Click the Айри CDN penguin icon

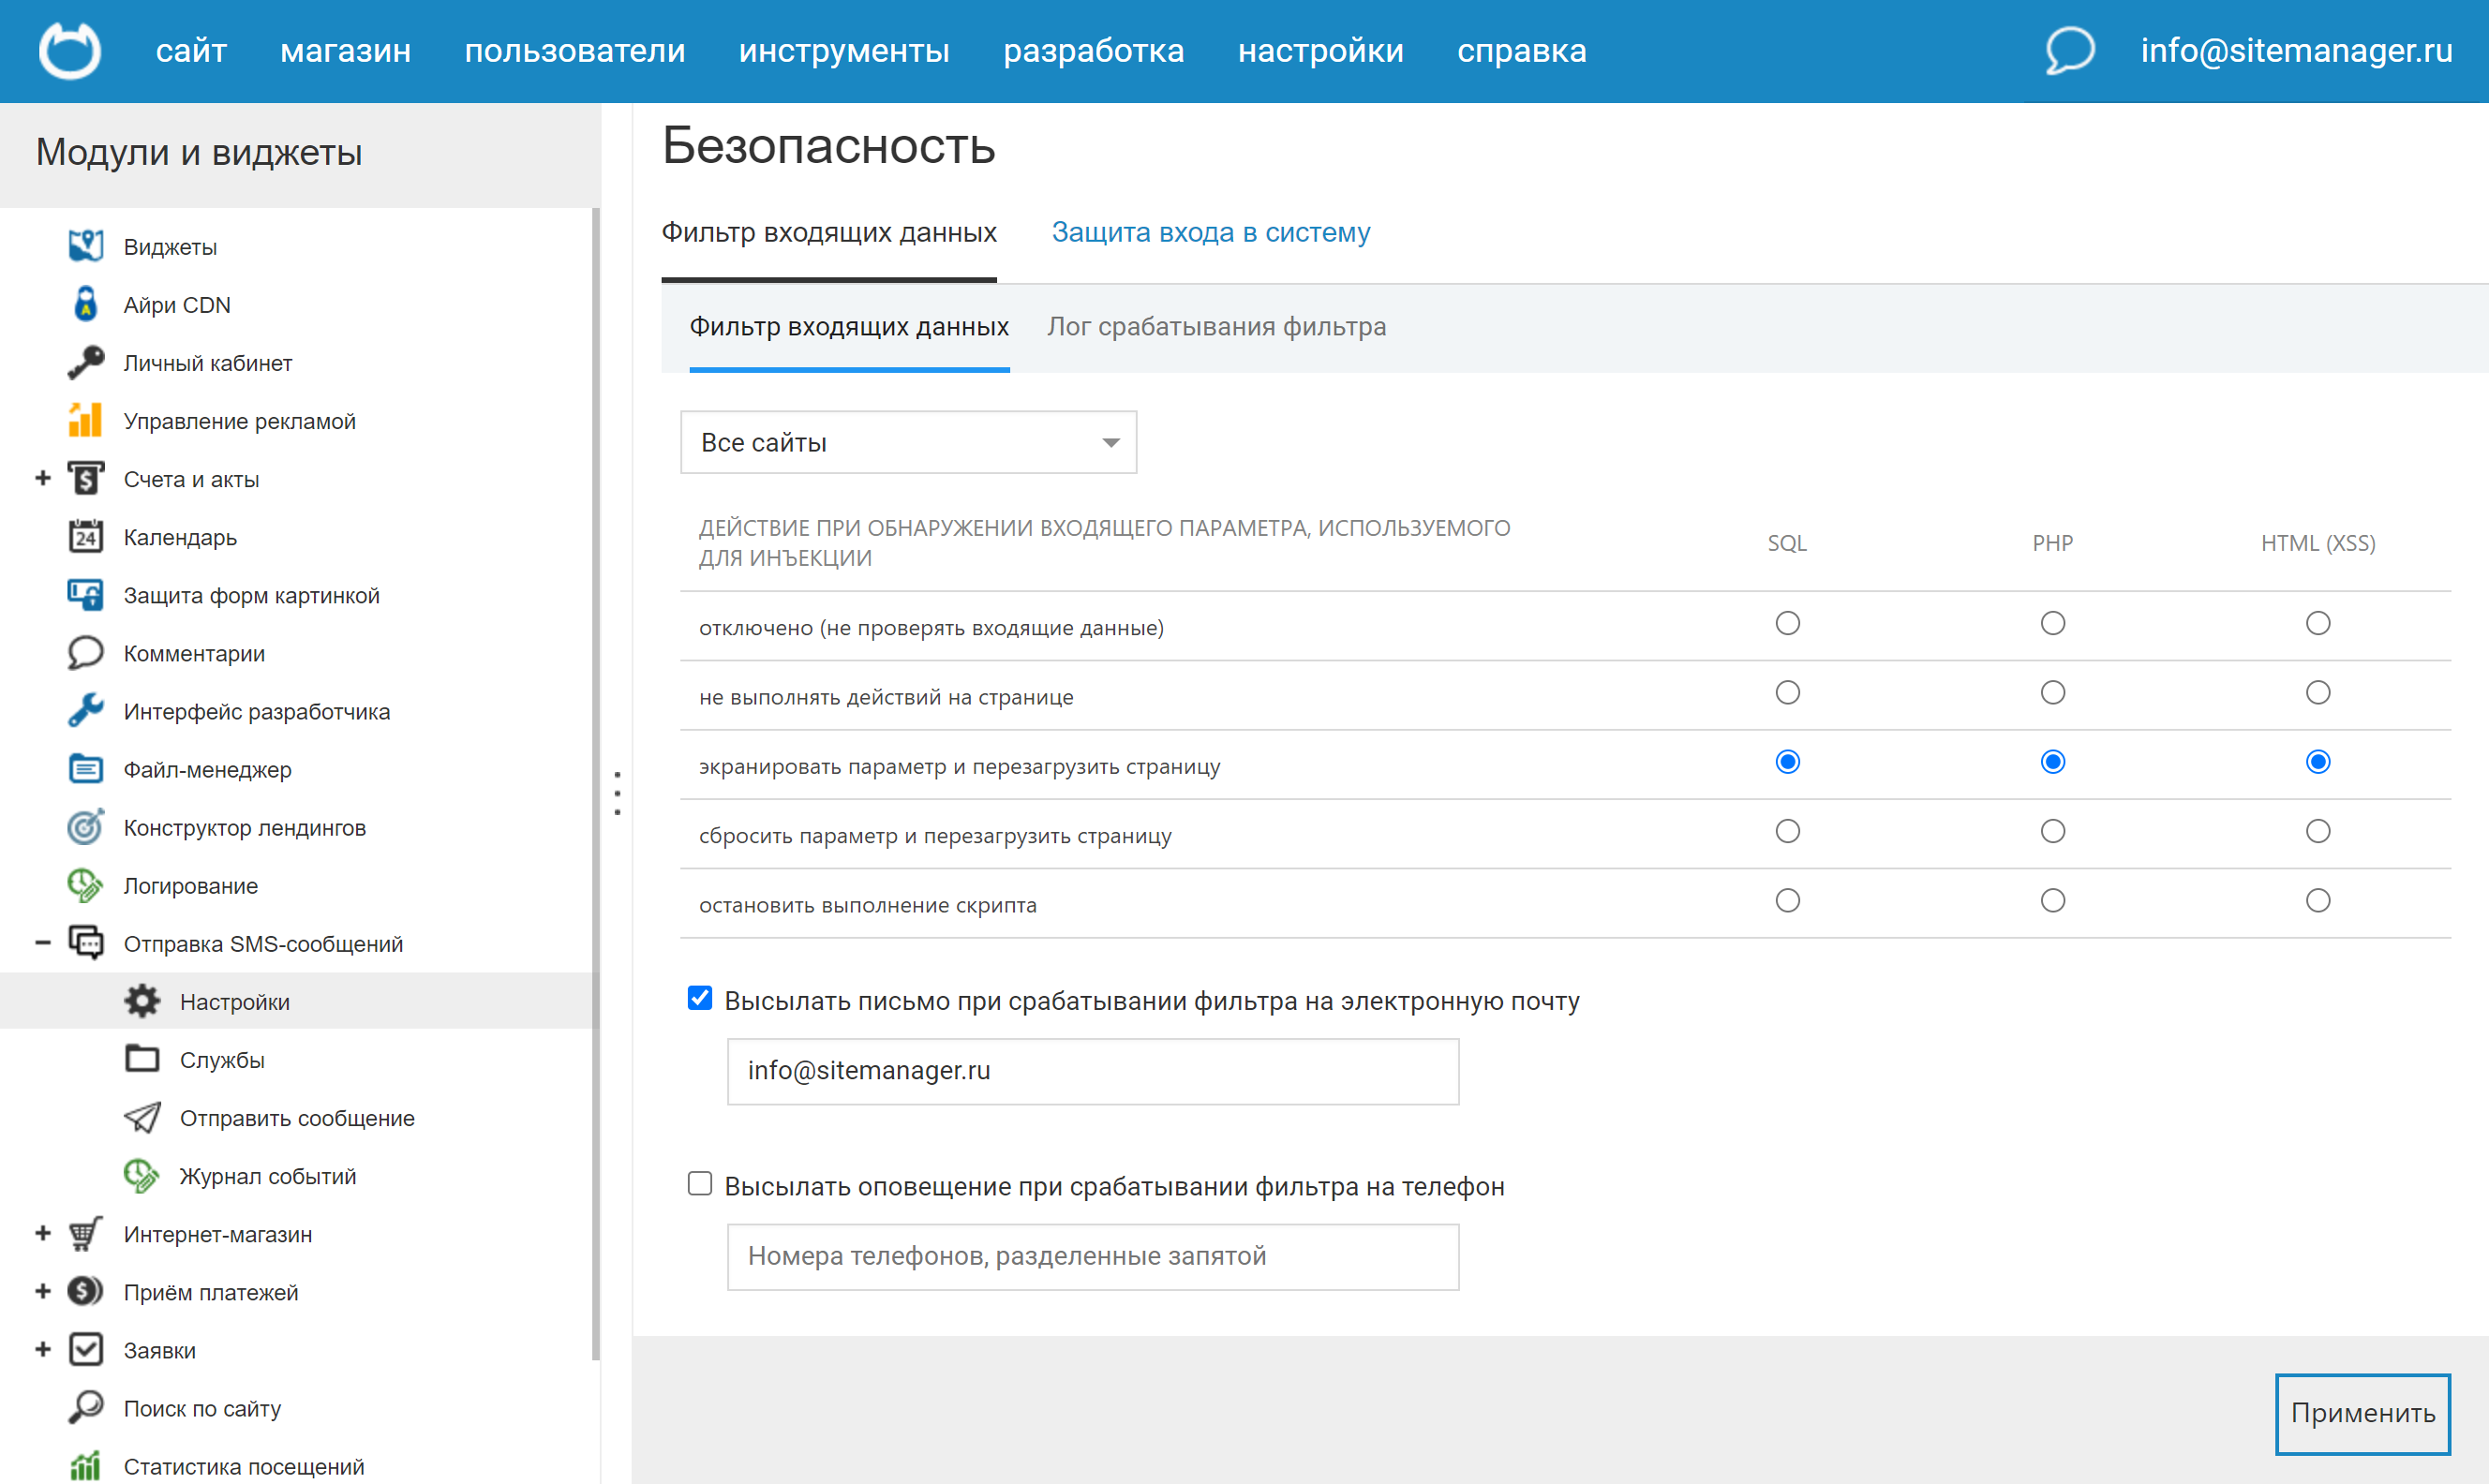tap(86, 304)
